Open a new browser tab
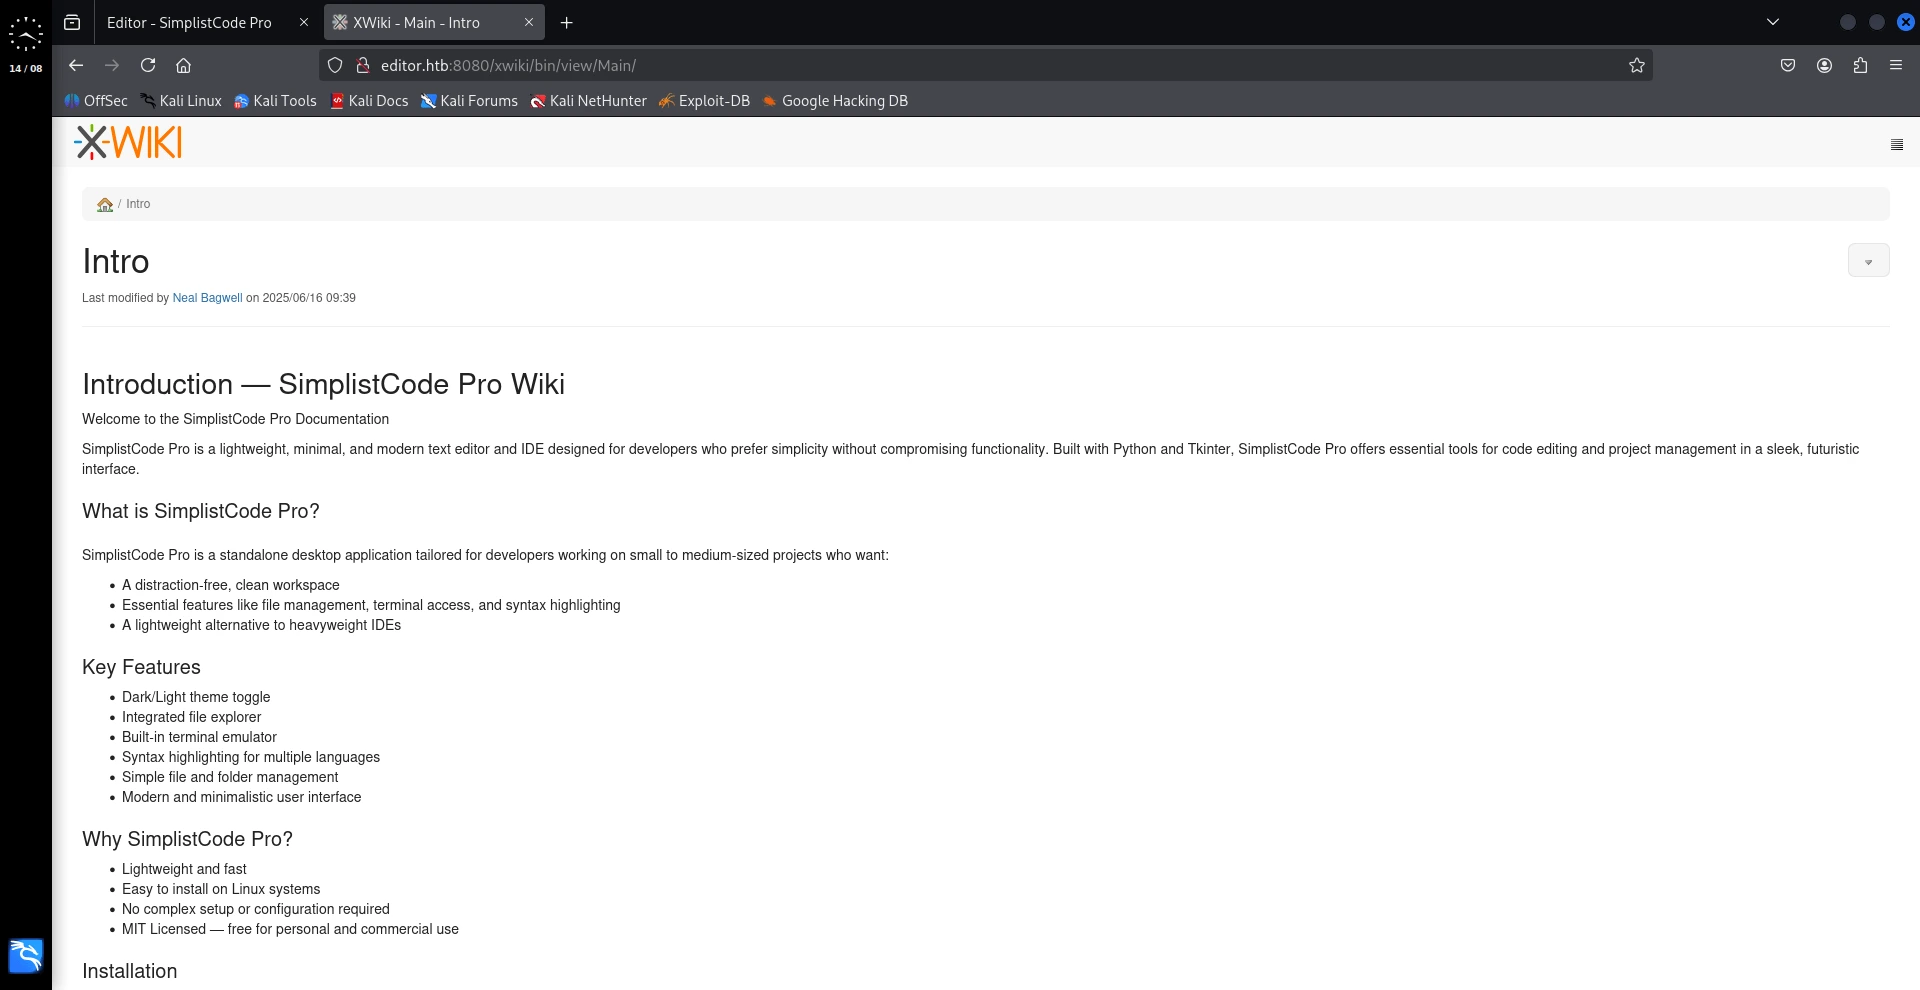Image resolution: width=1920 pixels, height=990 pixels. (566, 22)
